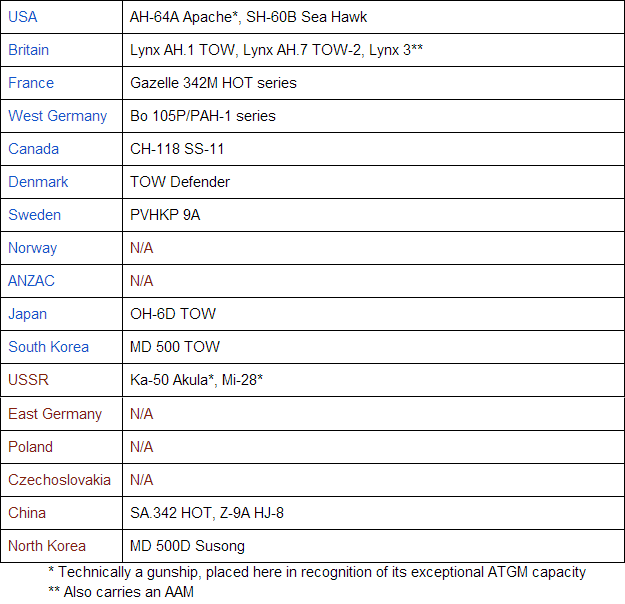Select the 'TOW Defender' cell

pyautogui.click(x=373, y=182)
